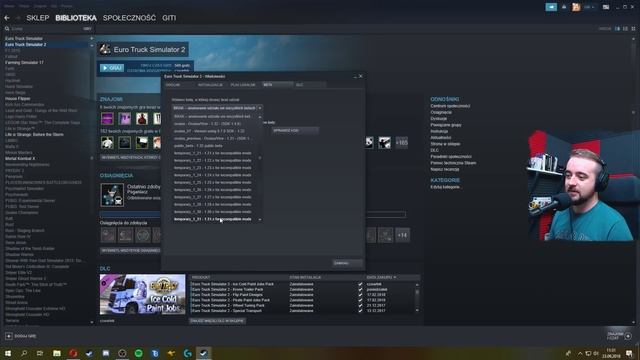Open the Windows notification center icon
The image size is (640, 360).
(x=629, y=353)
